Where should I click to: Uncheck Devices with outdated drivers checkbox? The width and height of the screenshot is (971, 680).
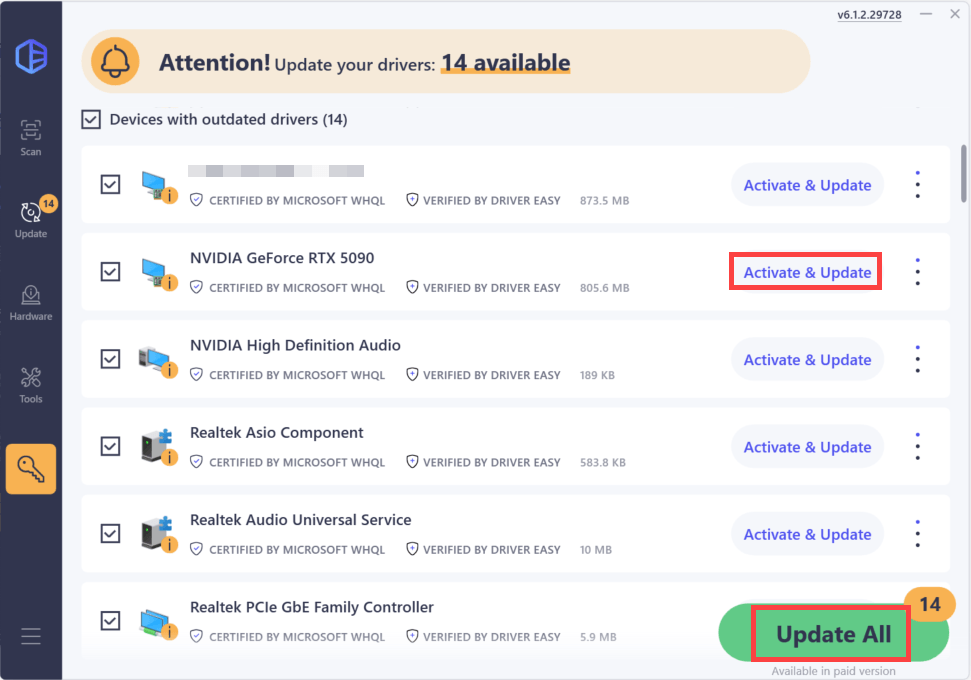coord(91,119)
